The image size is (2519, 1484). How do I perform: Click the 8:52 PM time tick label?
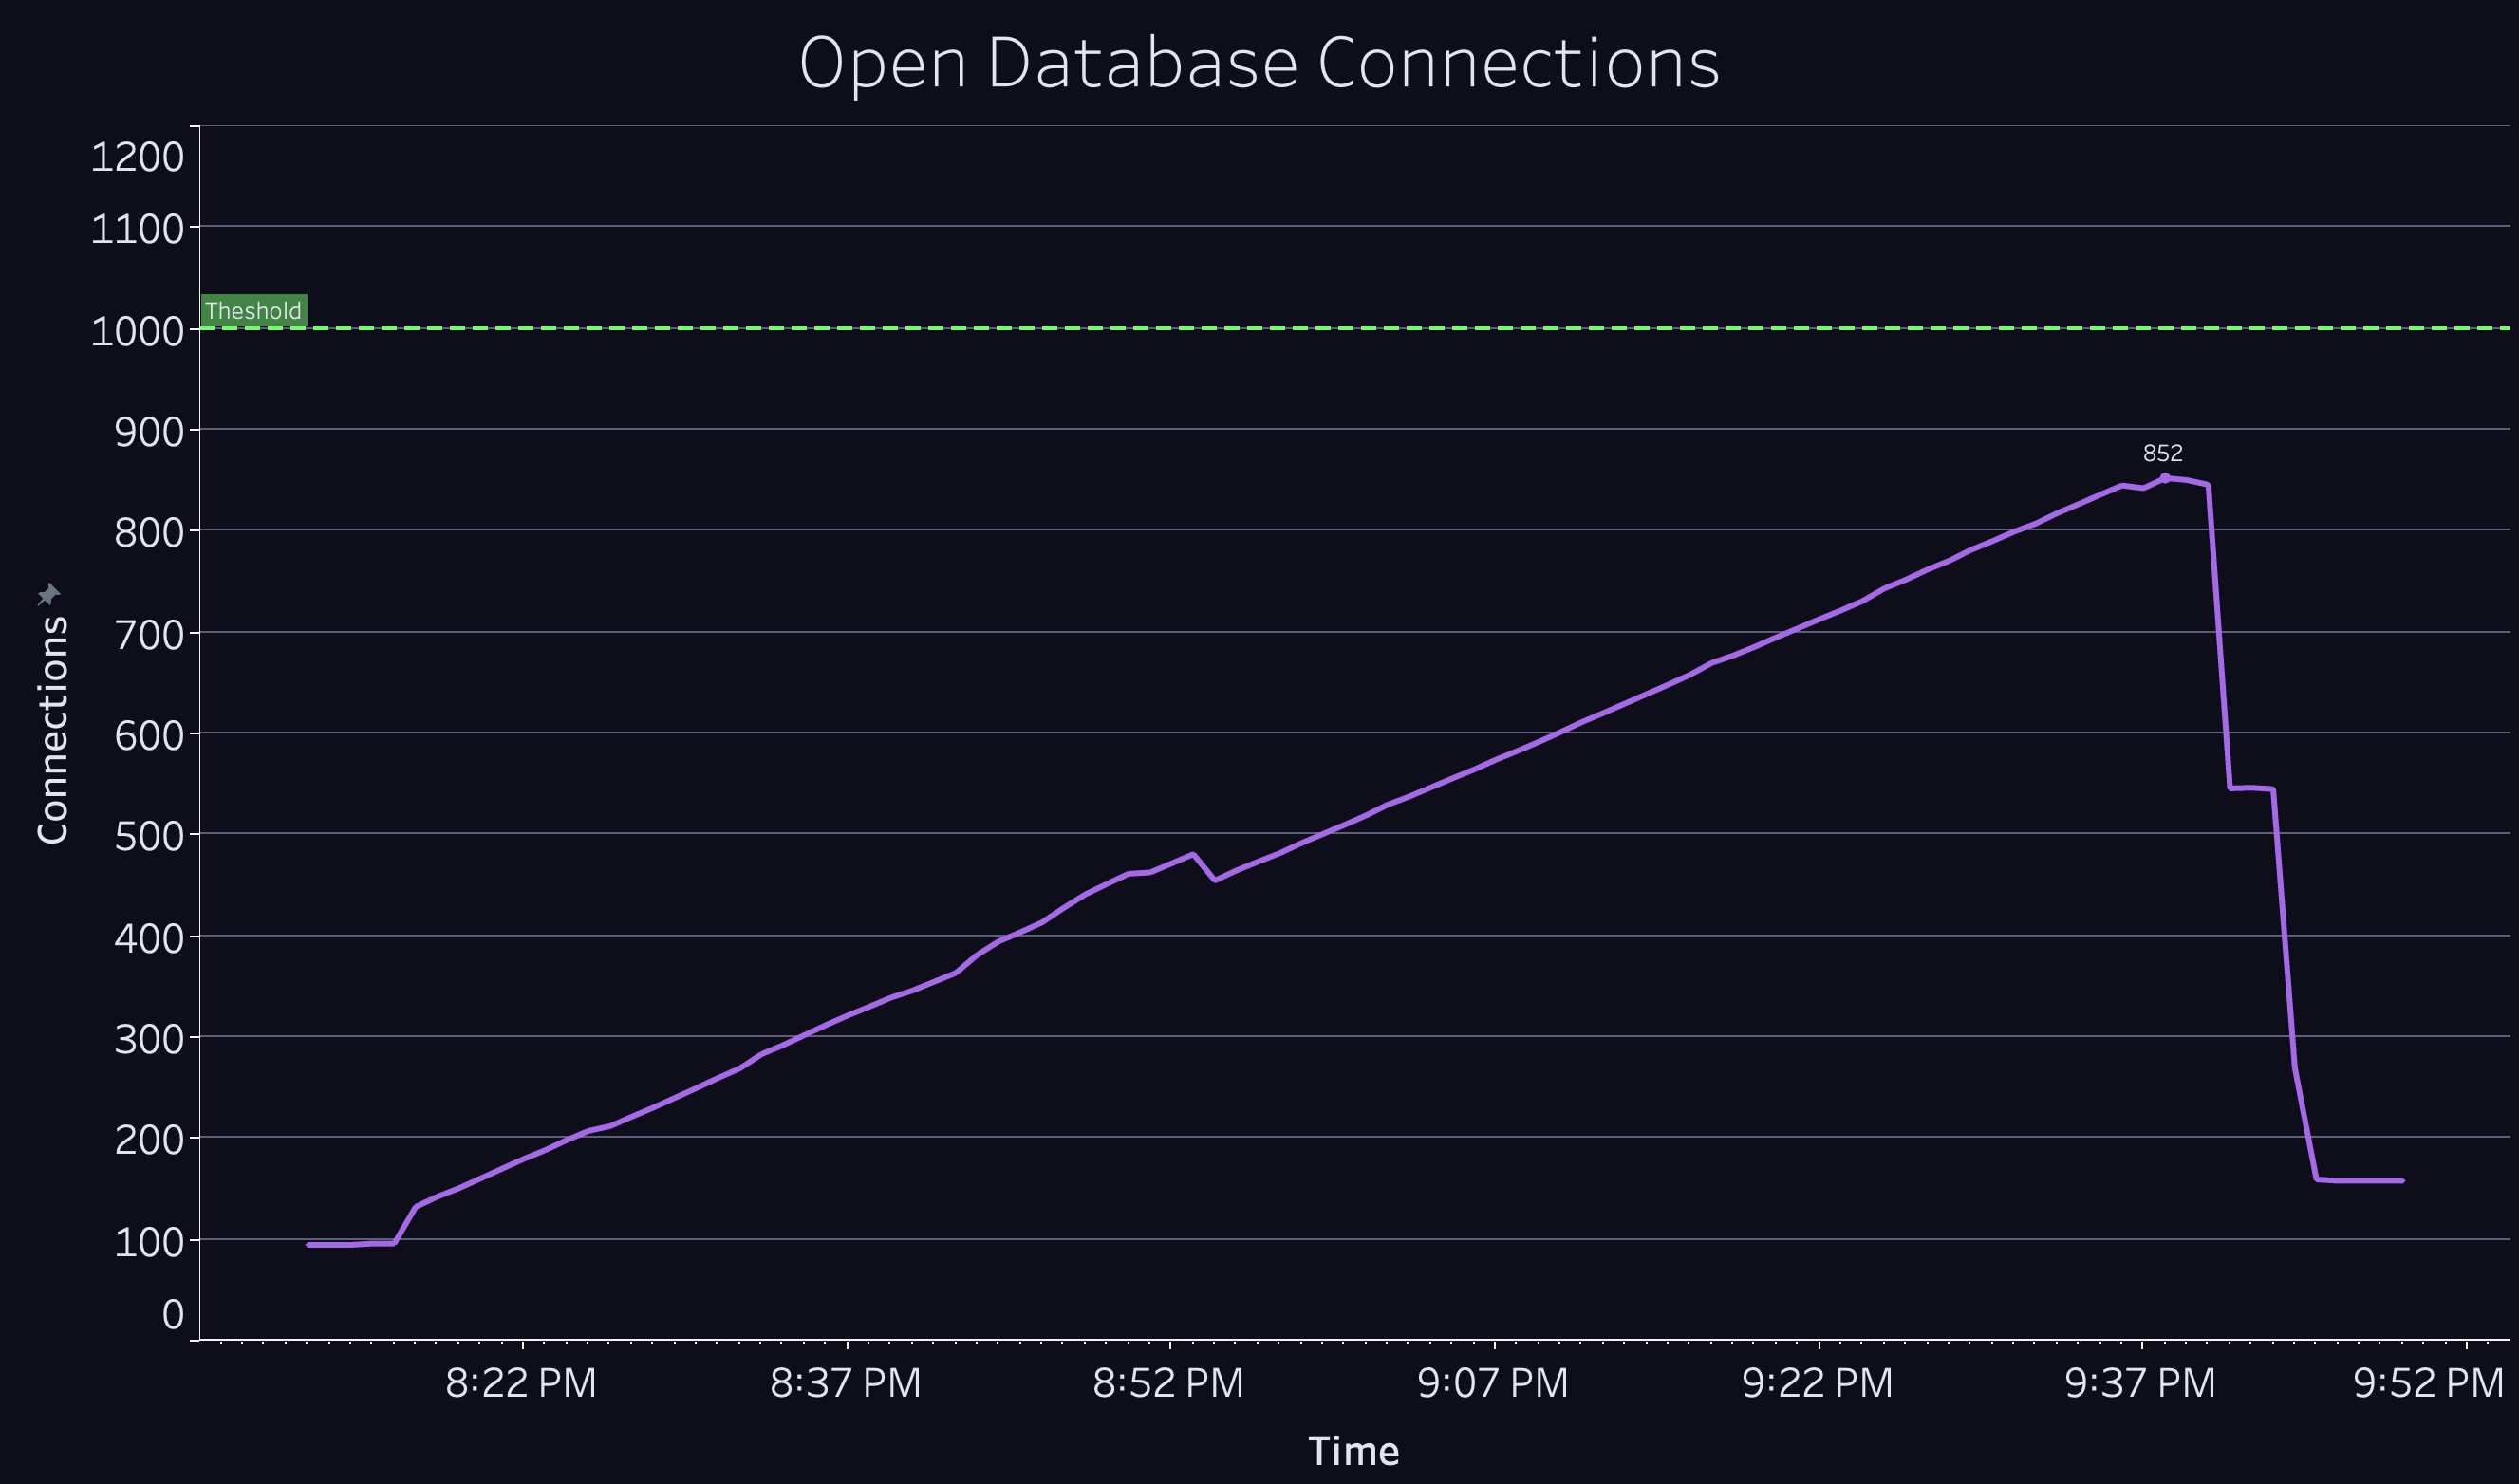[1168, 1383]
